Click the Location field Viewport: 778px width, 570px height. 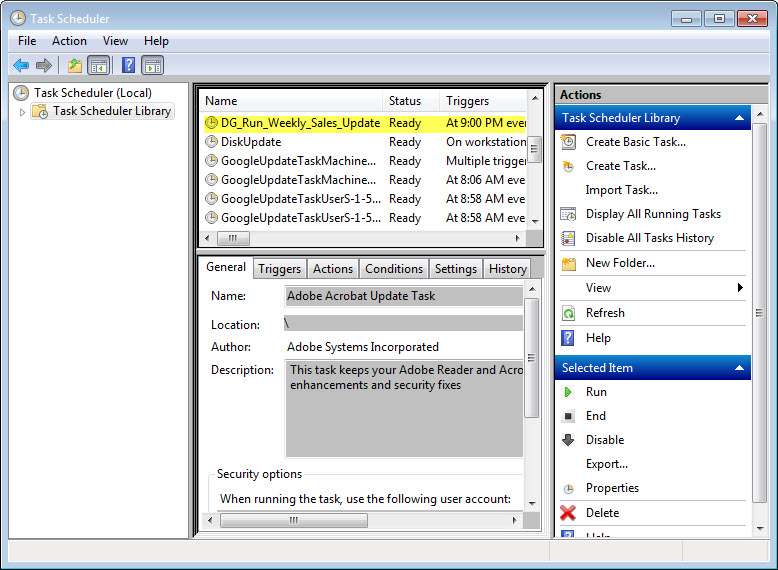click(x=403, y=323)
